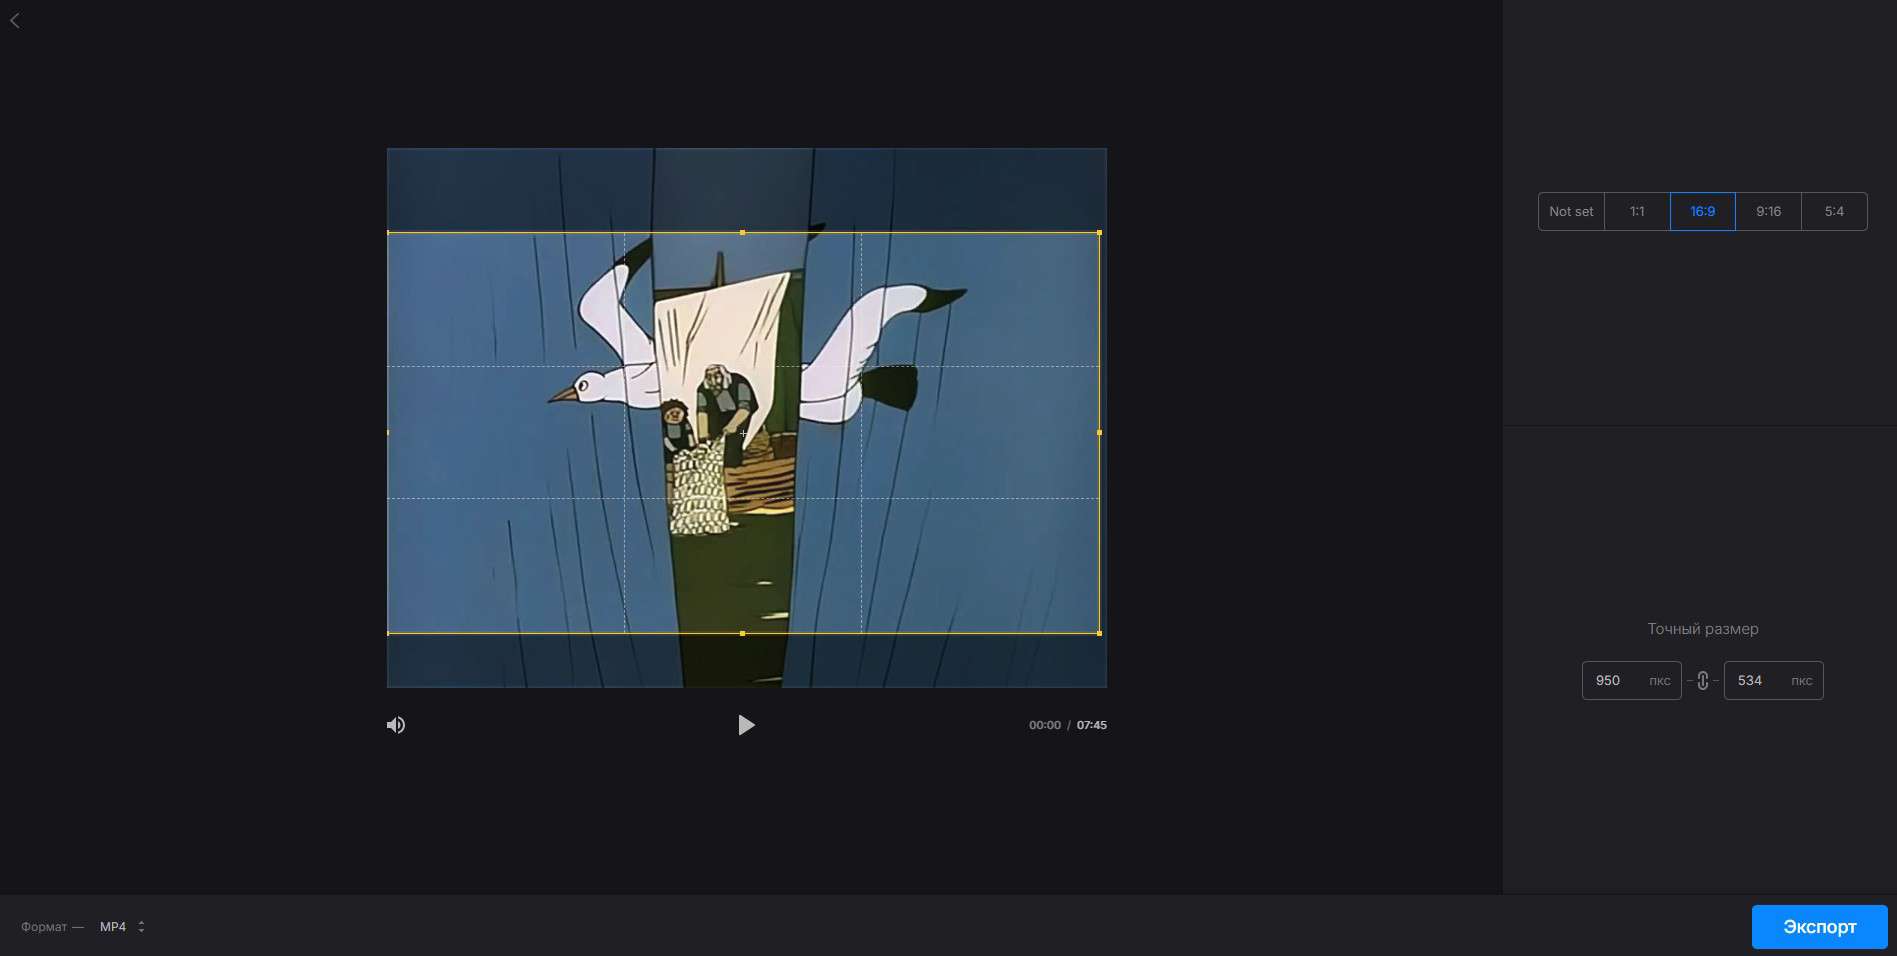Click the top-right crop corner handle
This screenshot has width=1897, height=956.
pyautogui.click(x=1099, y=233)
